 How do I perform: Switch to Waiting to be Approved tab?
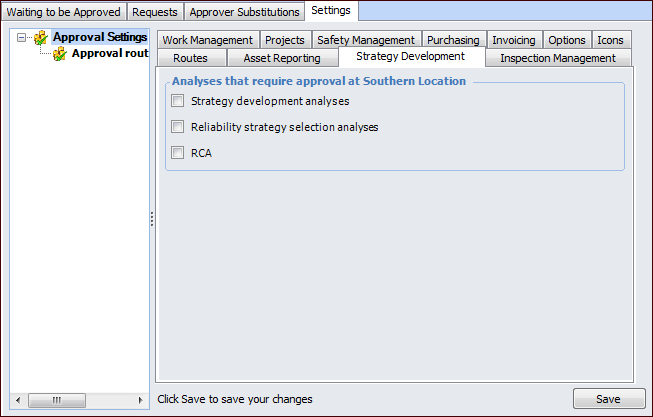(x=64, y=12)
